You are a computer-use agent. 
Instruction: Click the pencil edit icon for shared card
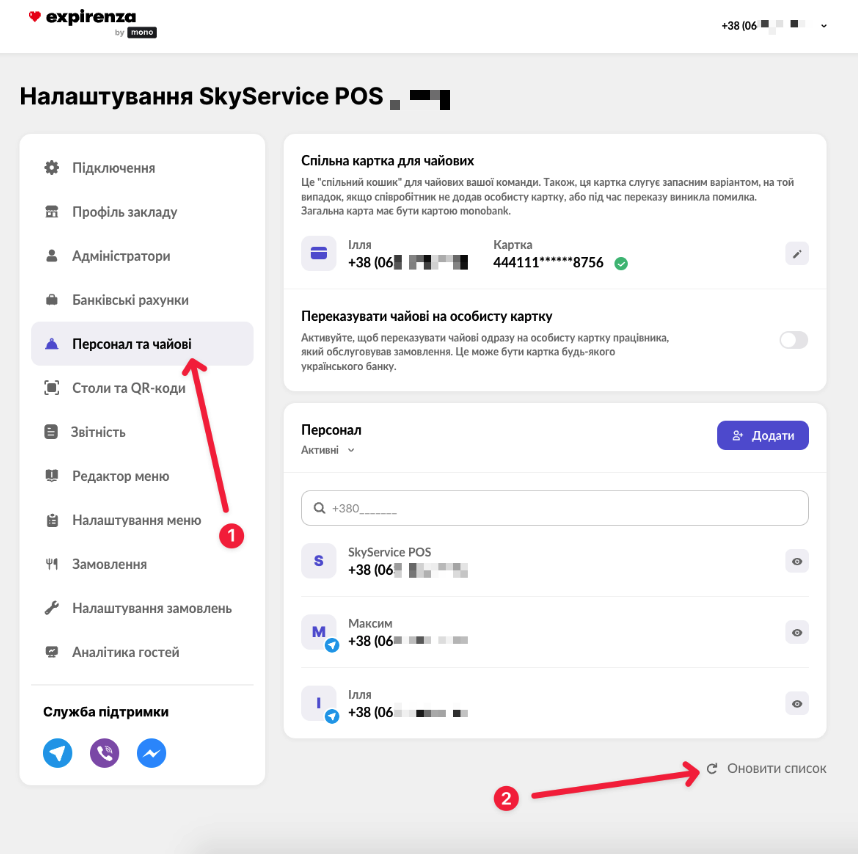click(796, 253)
